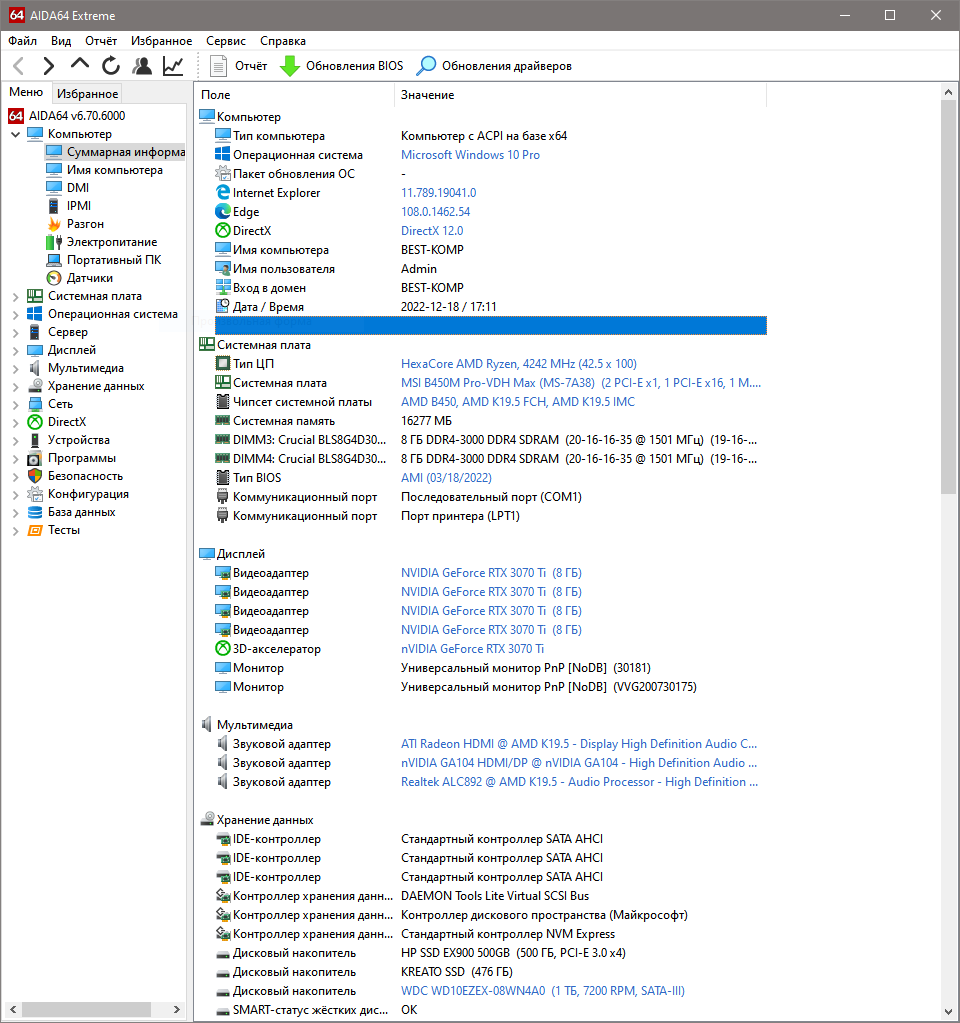Click the Up level arrow icon
The image size is (960, 1023).
pos(80,65)
